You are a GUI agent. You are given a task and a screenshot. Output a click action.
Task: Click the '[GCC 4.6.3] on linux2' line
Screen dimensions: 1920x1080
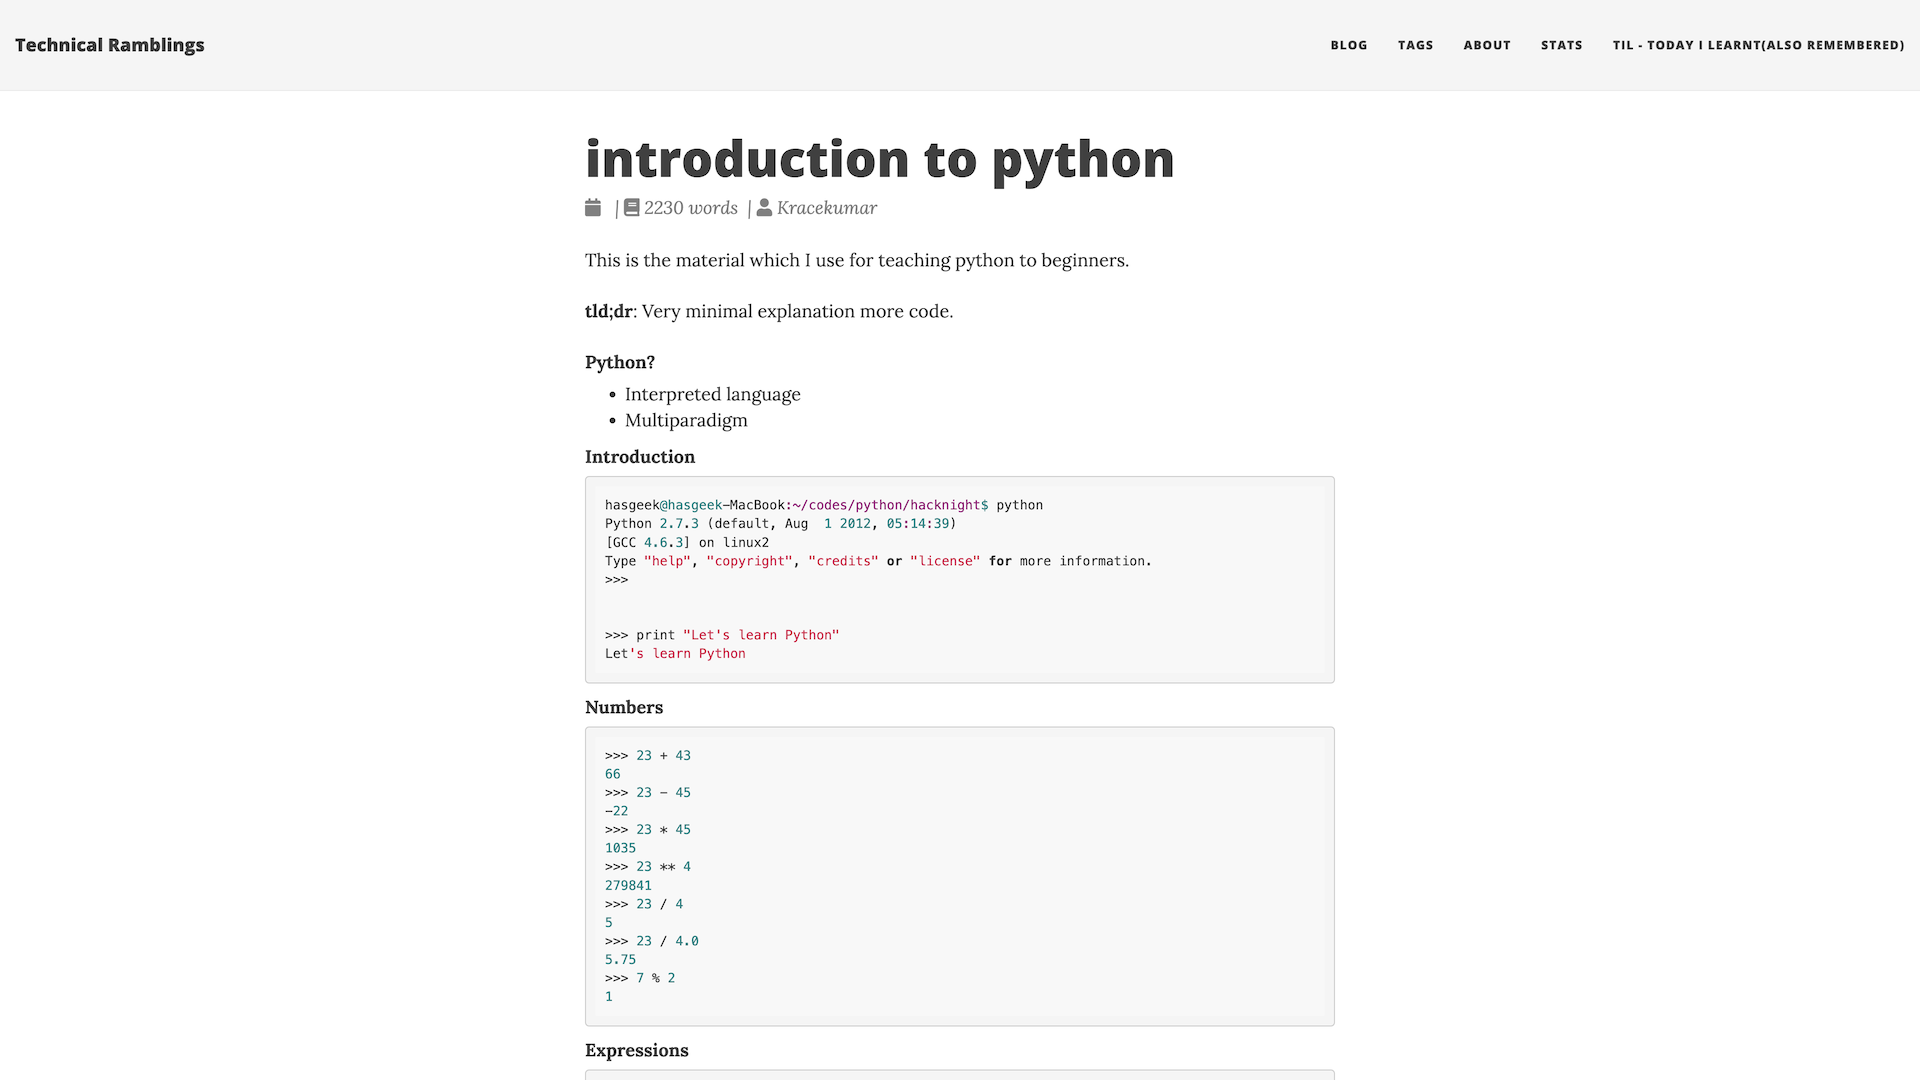[687, 543]
